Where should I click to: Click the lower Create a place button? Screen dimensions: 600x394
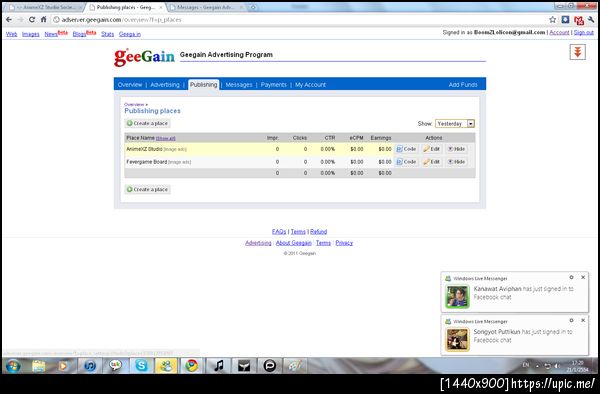[147, 189]
